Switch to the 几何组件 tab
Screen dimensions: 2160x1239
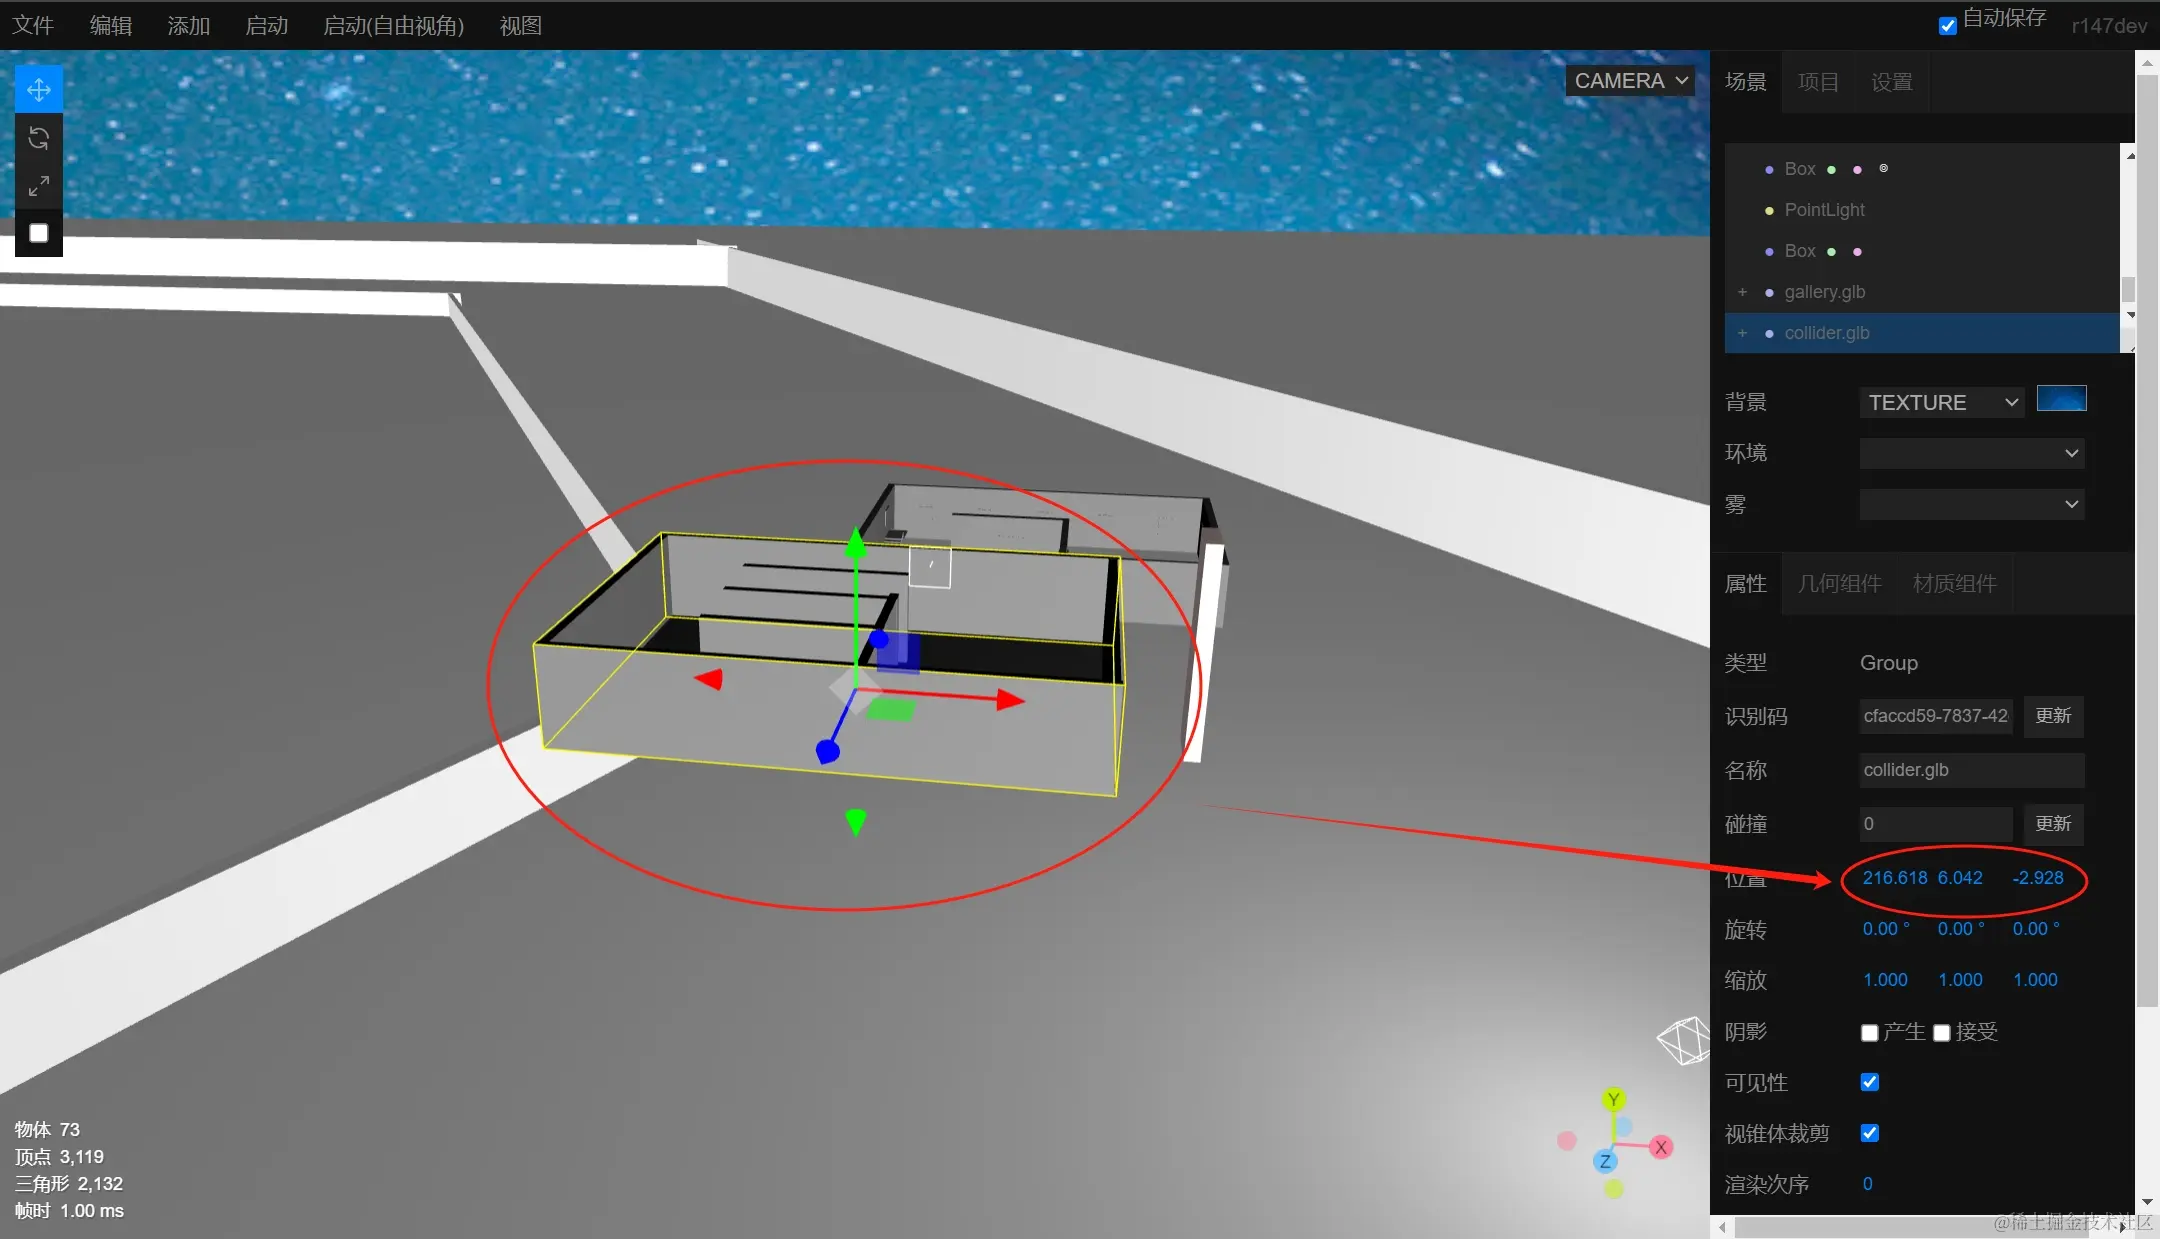(x=1839, y=584)
